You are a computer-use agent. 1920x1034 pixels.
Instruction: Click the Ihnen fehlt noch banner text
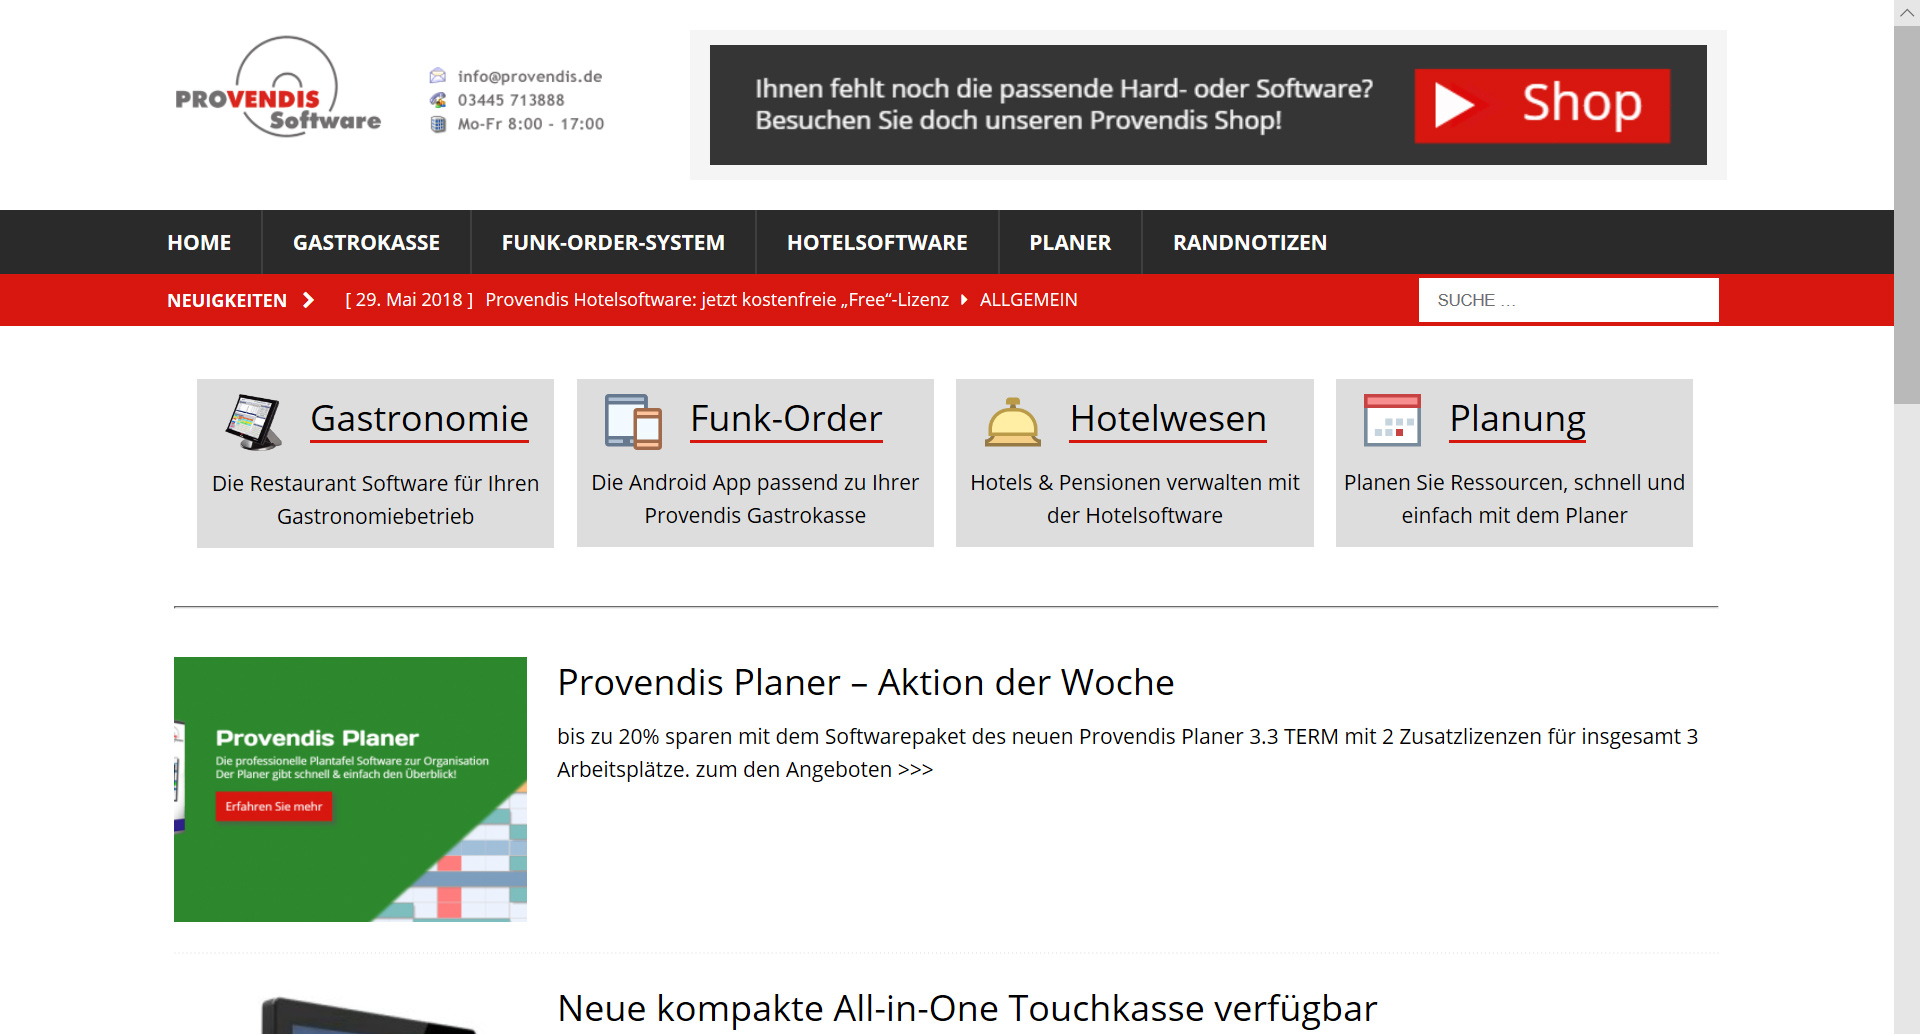[1064, 104]
